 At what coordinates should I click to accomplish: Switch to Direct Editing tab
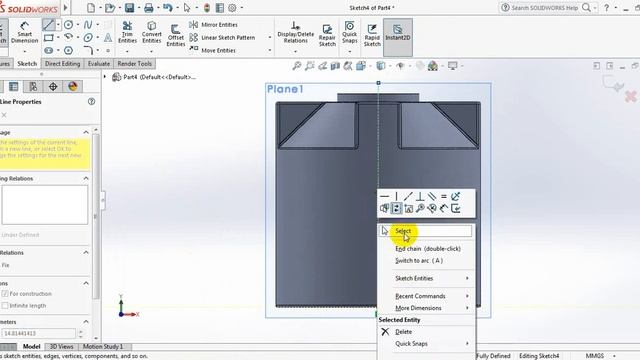[62, 64]
